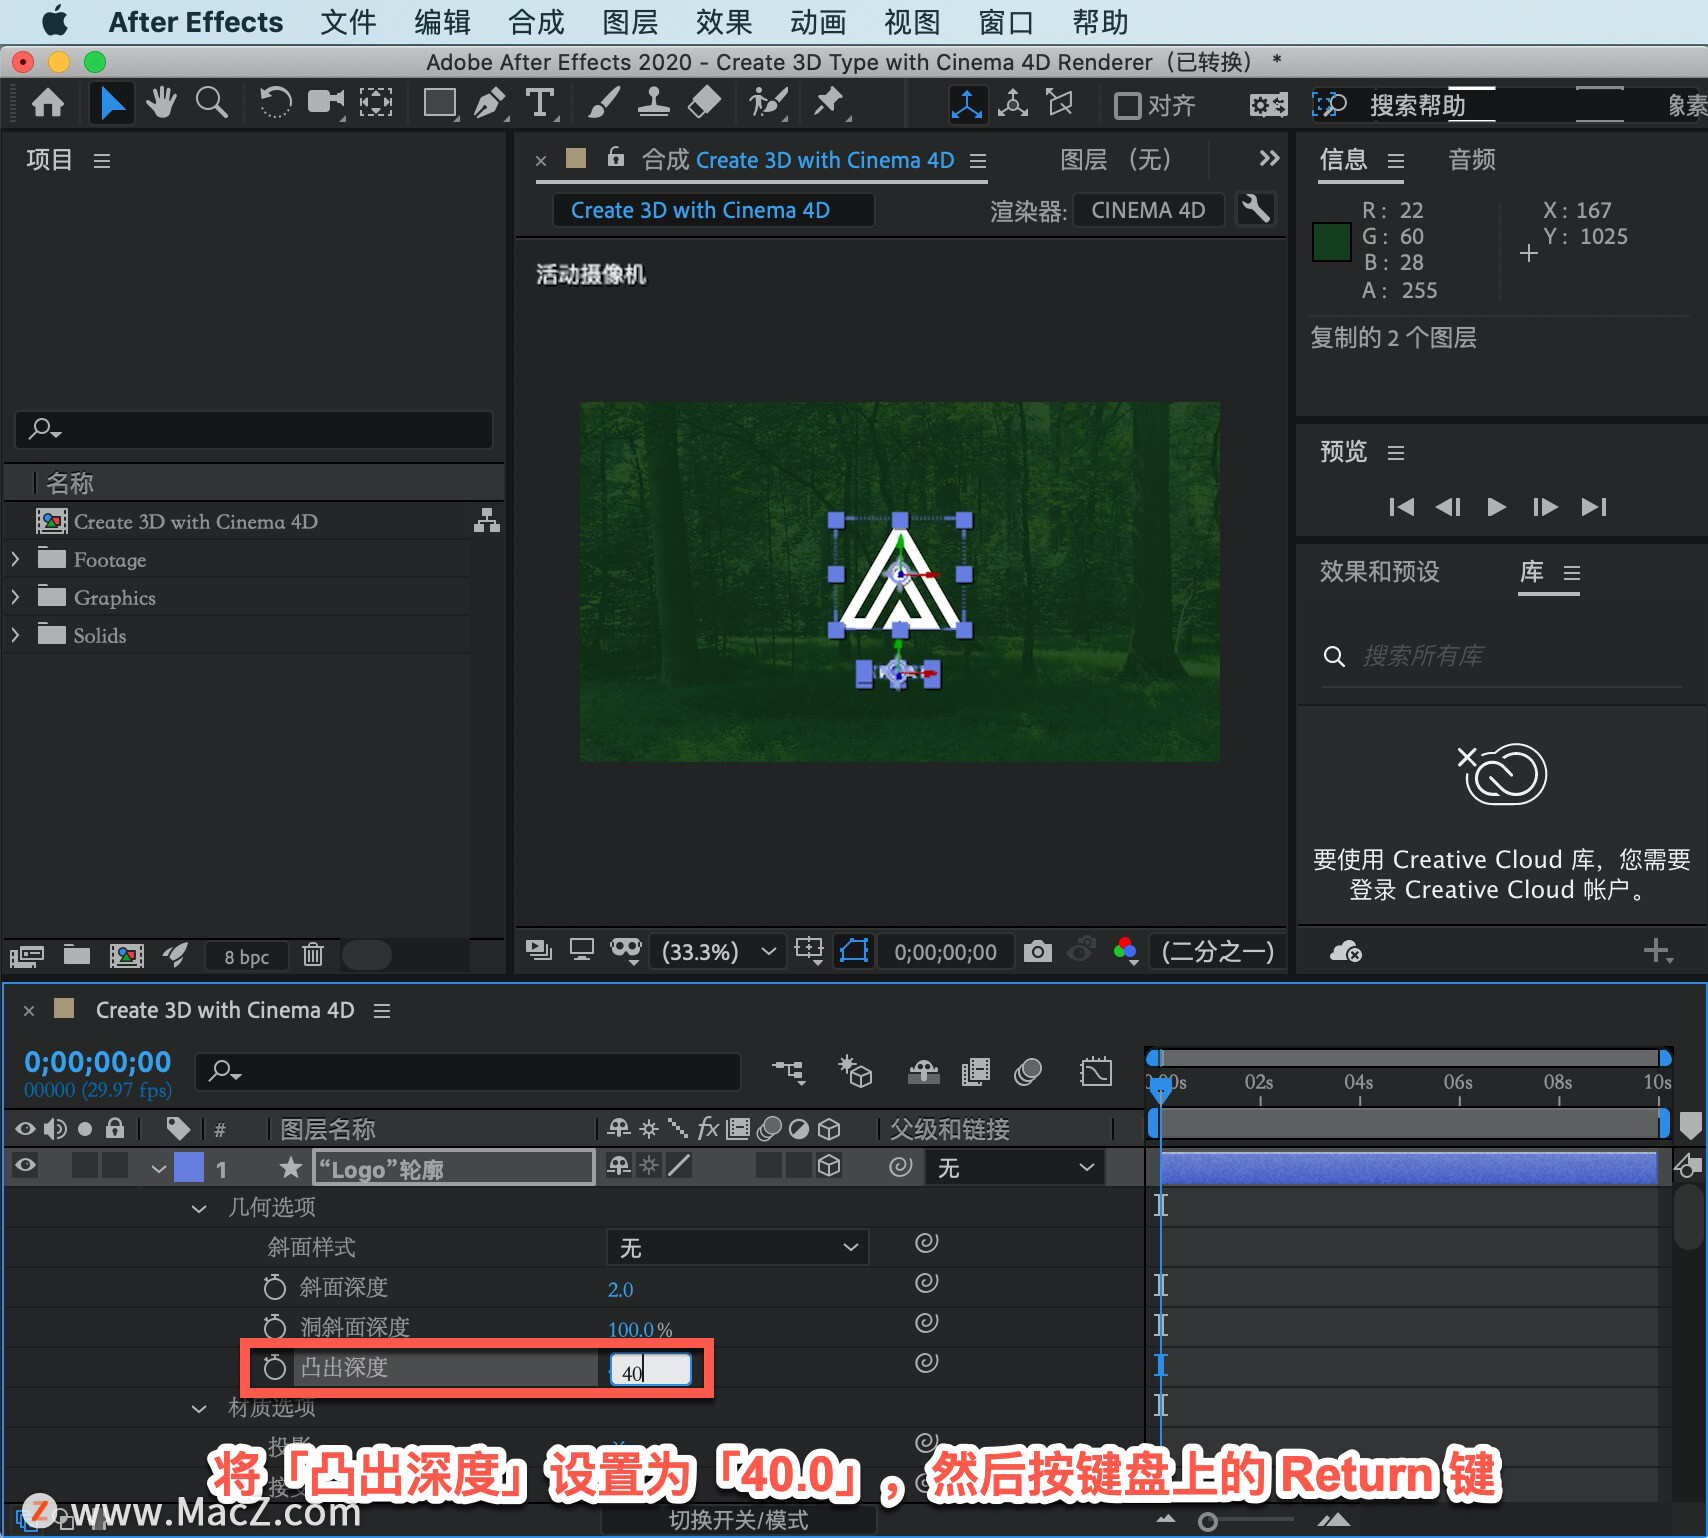Select the Home icon in toolbar
The height and width of the screenshot is (1538, 1708).
48,103
